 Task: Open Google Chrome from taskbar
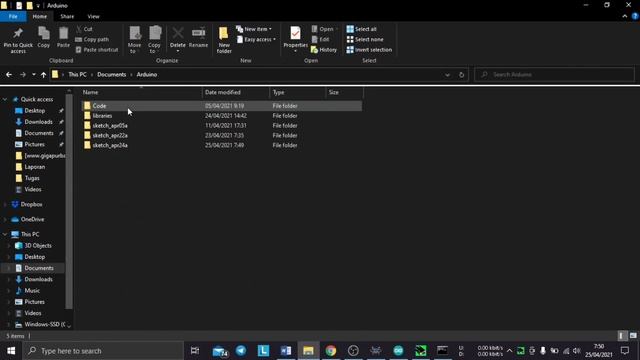(331, 351)
